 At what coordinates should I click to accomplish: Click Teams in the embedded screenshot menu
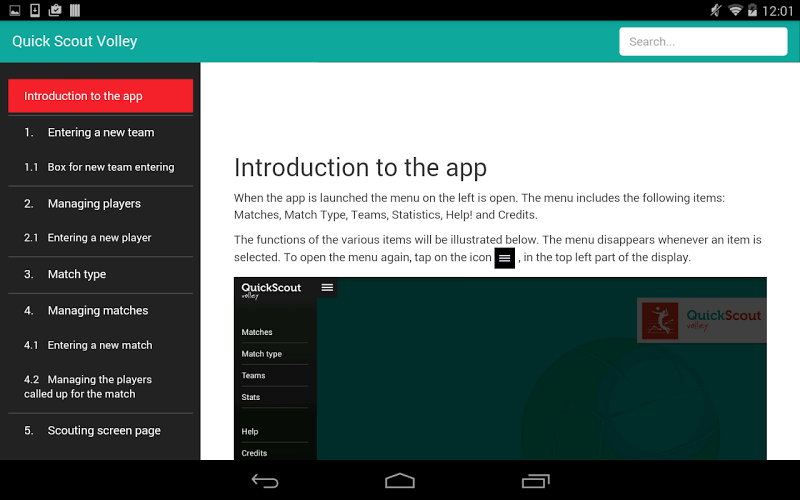[253, 375]
